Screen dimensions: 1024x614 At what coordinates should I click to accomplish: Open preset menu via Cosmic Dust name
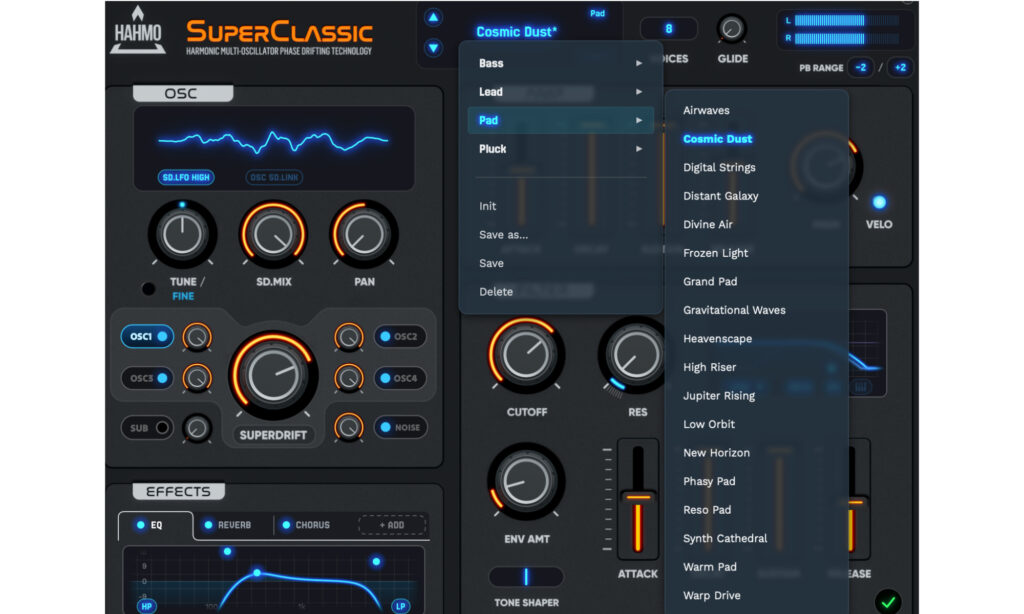pyautogui.click(x=517, y=32)
